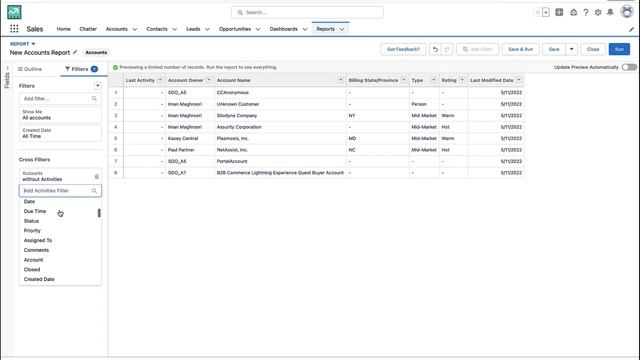Image resolution: width=640 pixels, height=360 pixels.
Task: Toggle Update Preview Automatically switch
Action: (x=629, y=67)
